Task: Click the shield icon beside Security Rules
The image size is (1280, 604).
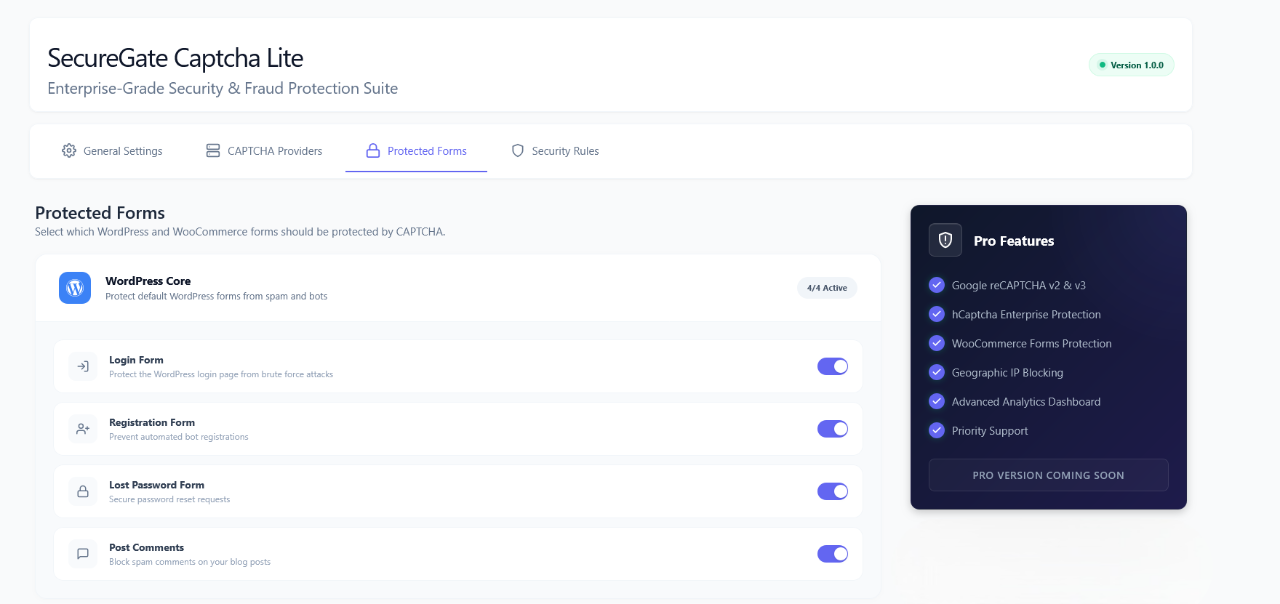Action: 517,150
